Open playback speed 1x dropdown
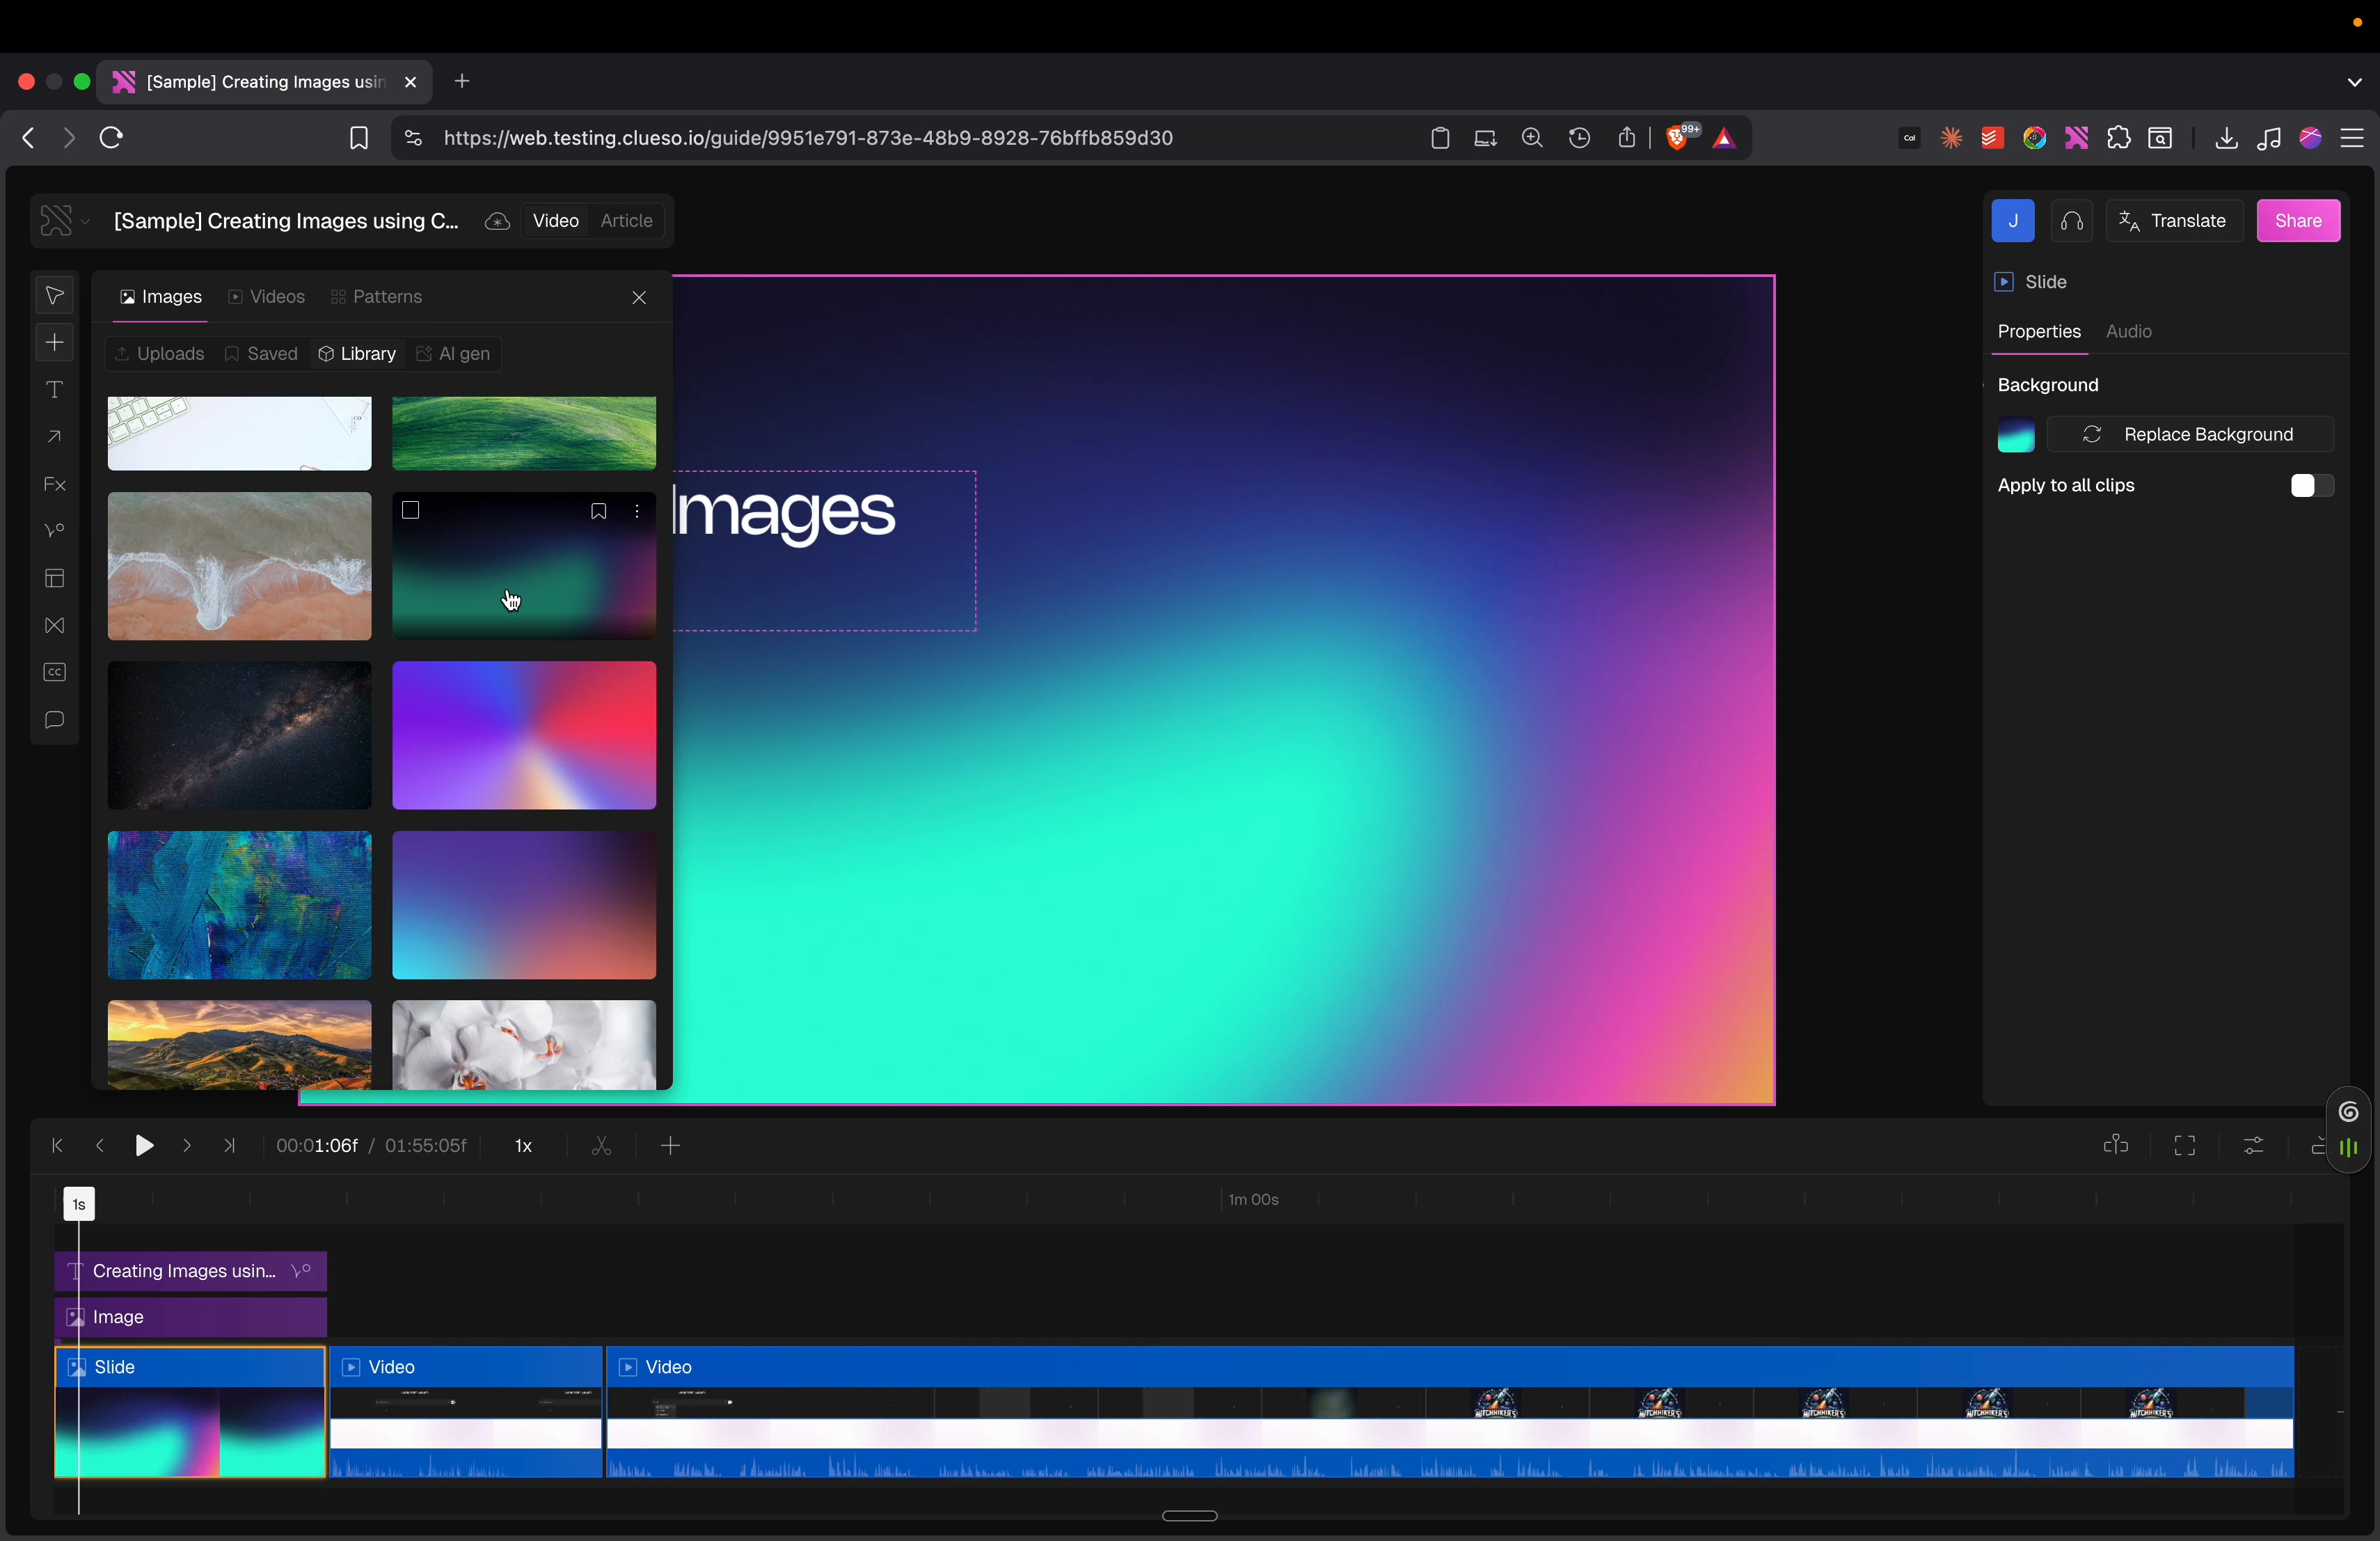The width and height of the screenshot is (2380, 1541). (x=524, y=1146)
